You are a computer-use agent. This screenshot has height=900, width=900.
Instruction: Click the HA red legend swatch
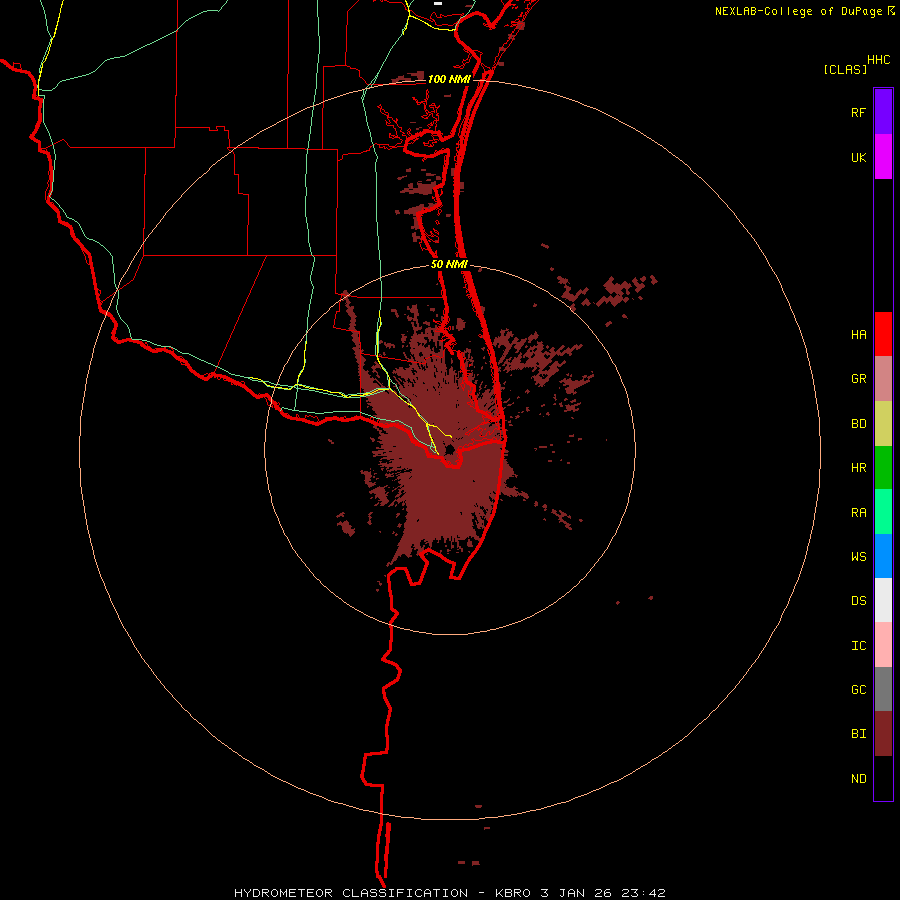tap(883, 334)
